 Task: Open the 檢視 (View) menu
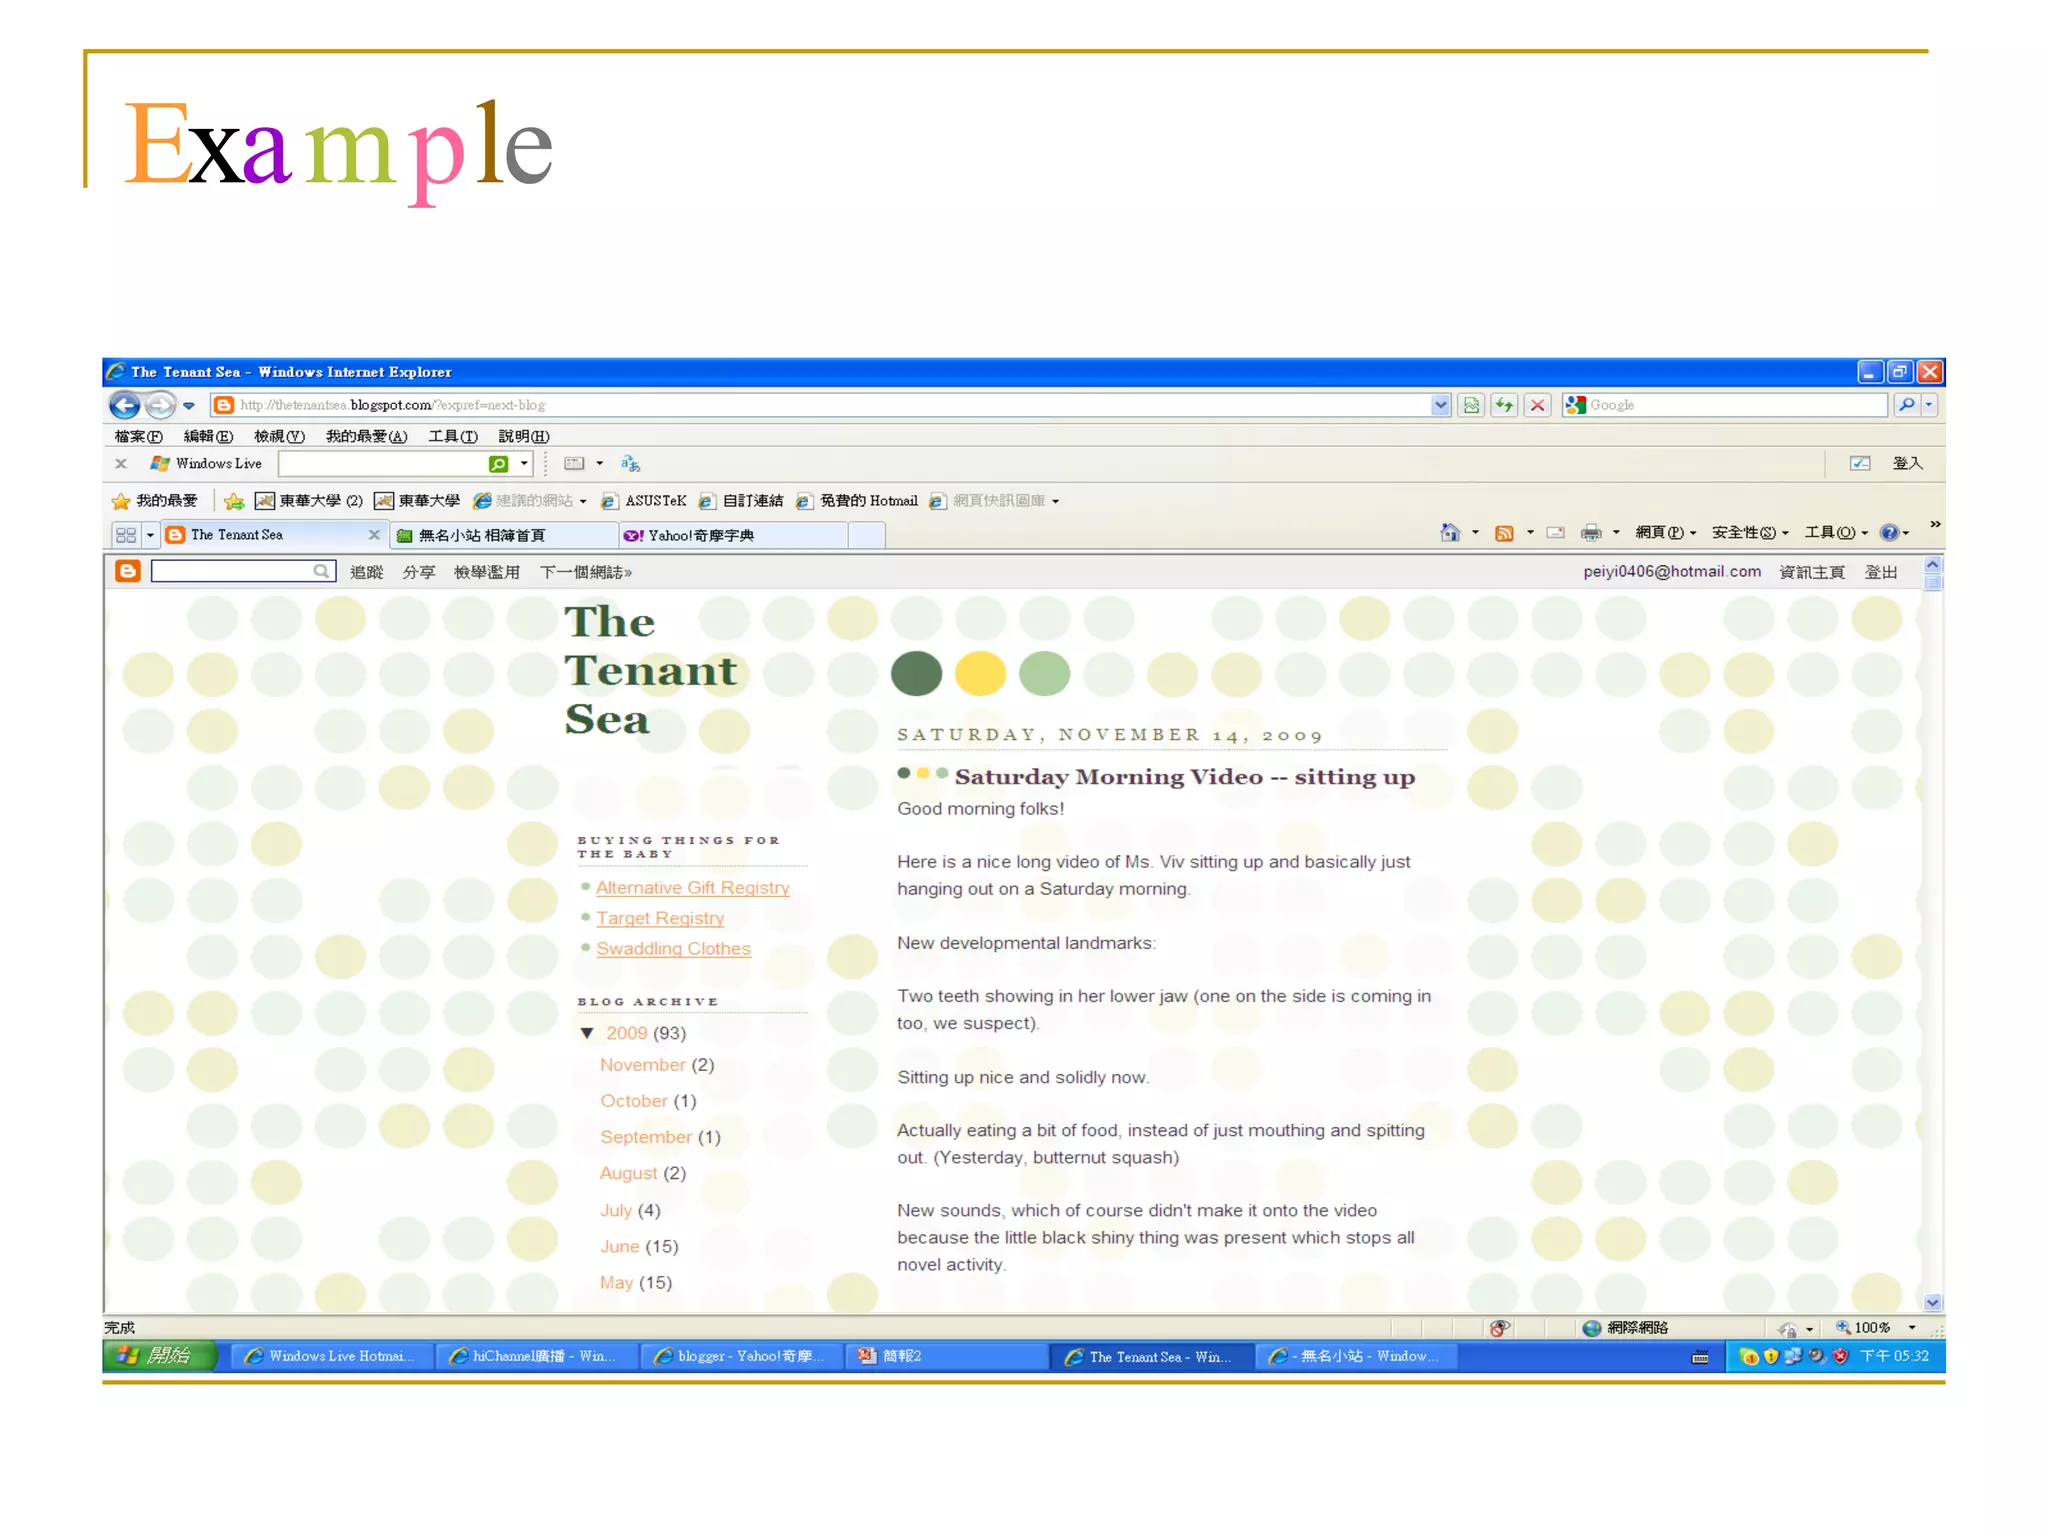278,436
